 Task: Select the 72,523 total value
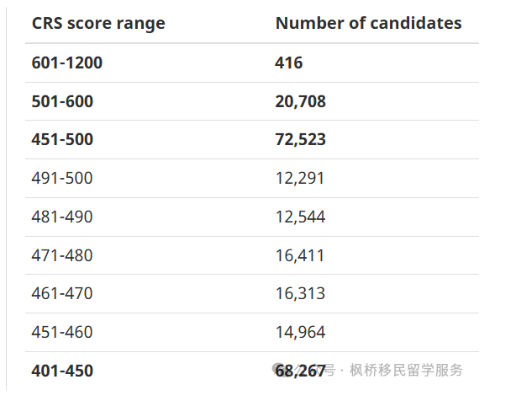click(x=300, y=139)
